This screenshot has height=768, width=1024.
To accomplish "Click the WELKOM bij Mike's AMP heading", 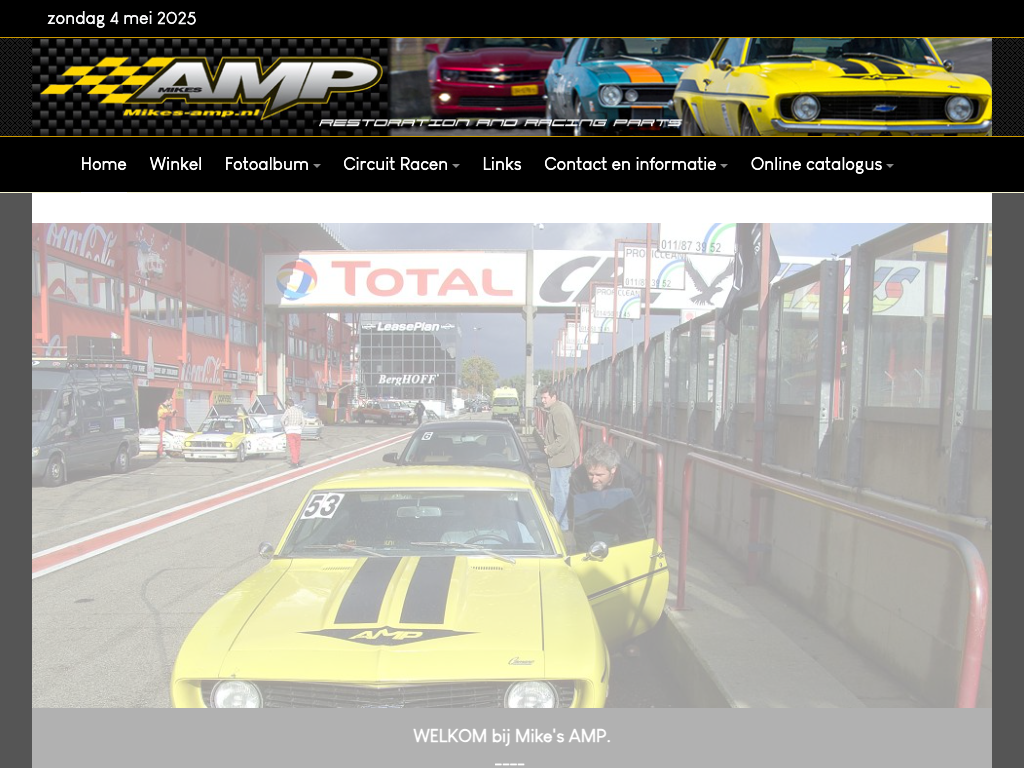I will 511,737.
